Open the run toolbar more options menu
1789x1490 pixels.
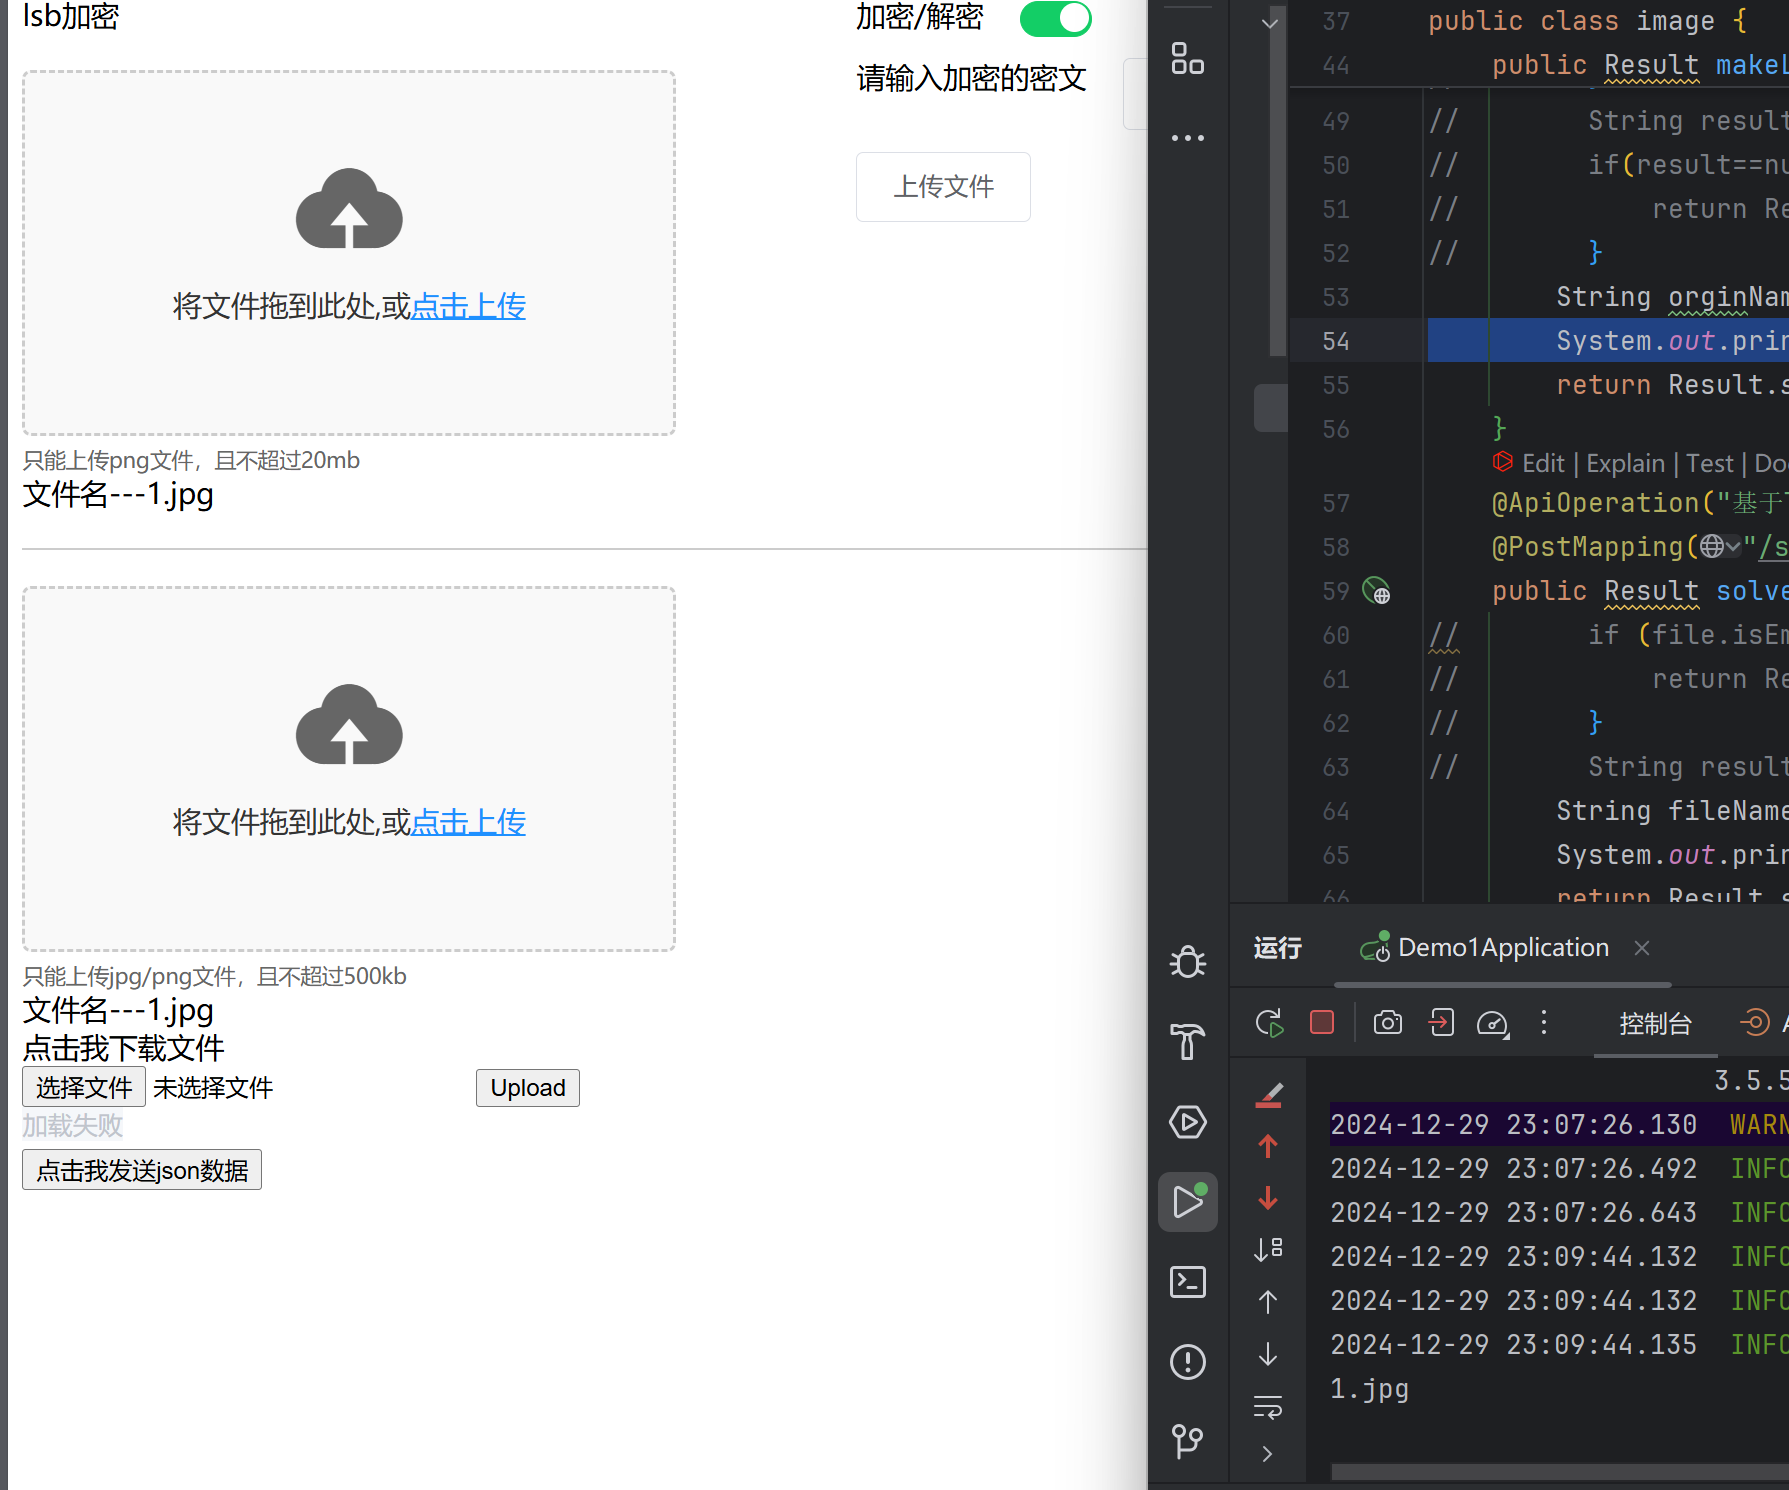point(1544,1022)
